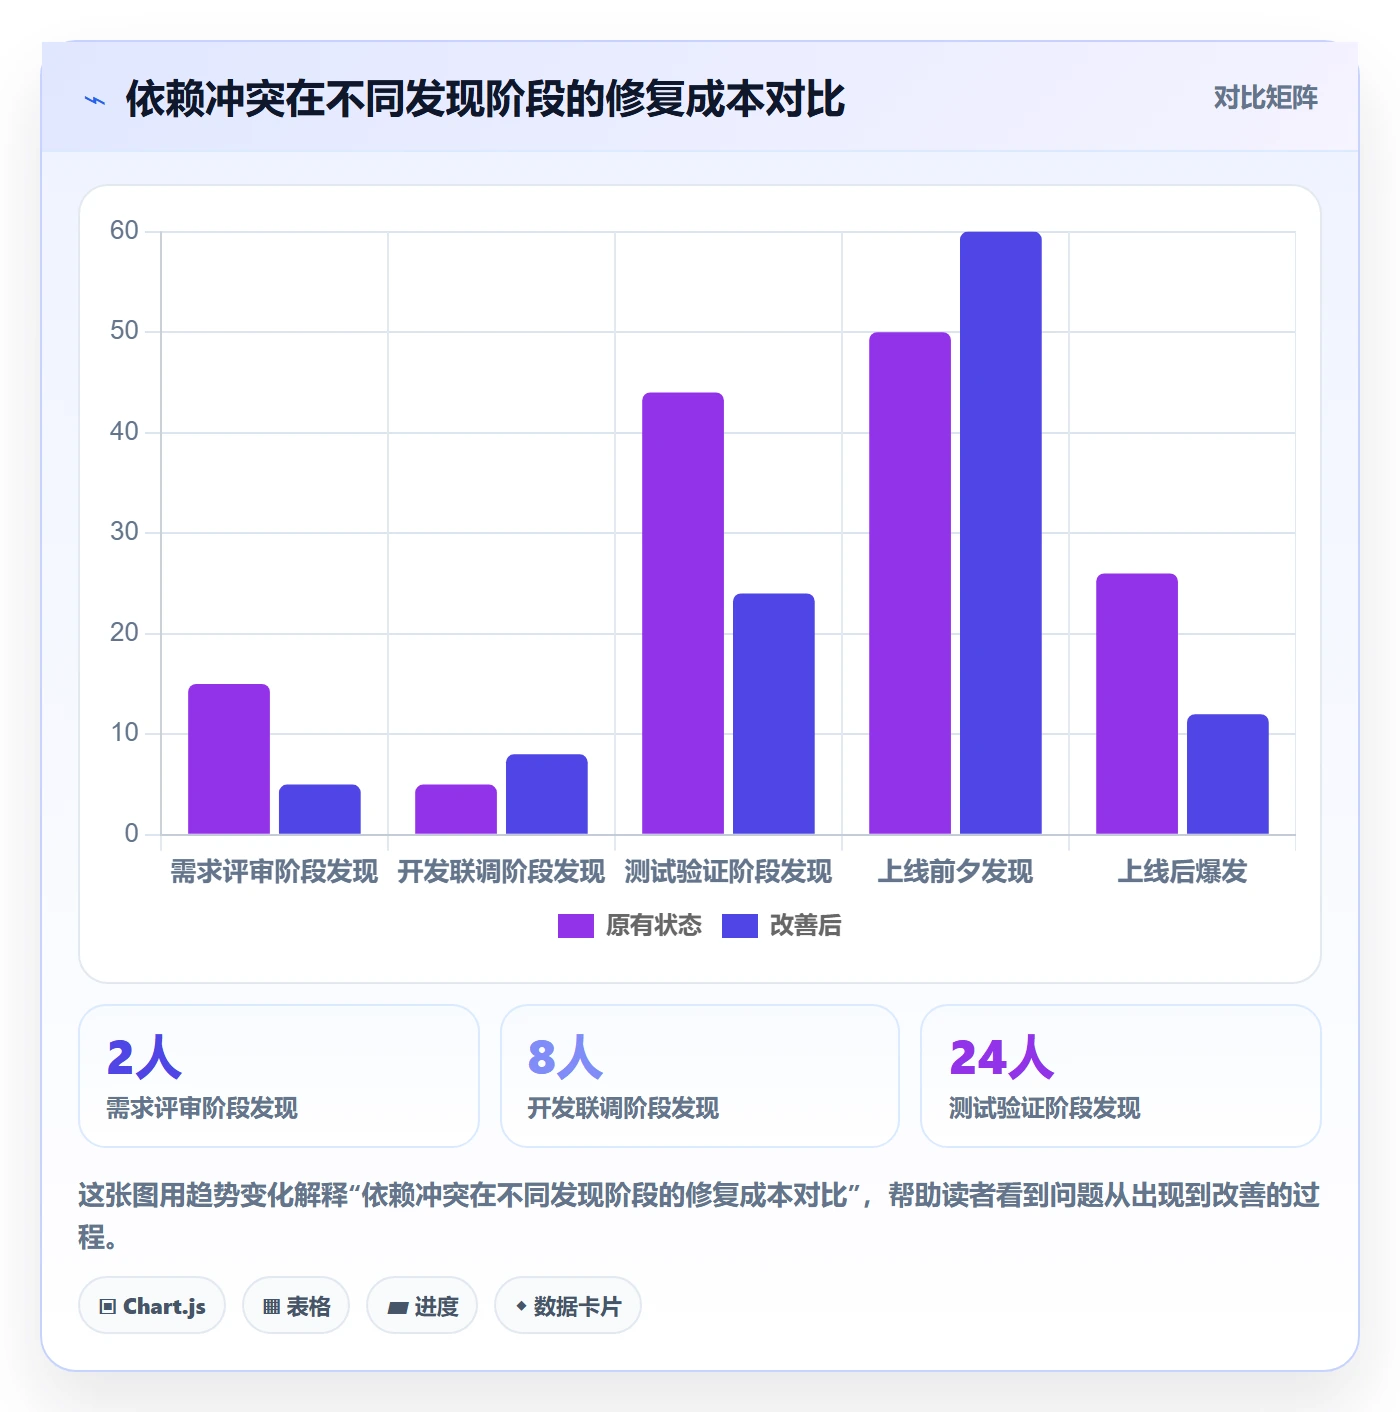Click the purple 上线前夕发现 bar
Image resolution: width=1400 pixels, height=1412 pixels.
click(910, 583)
